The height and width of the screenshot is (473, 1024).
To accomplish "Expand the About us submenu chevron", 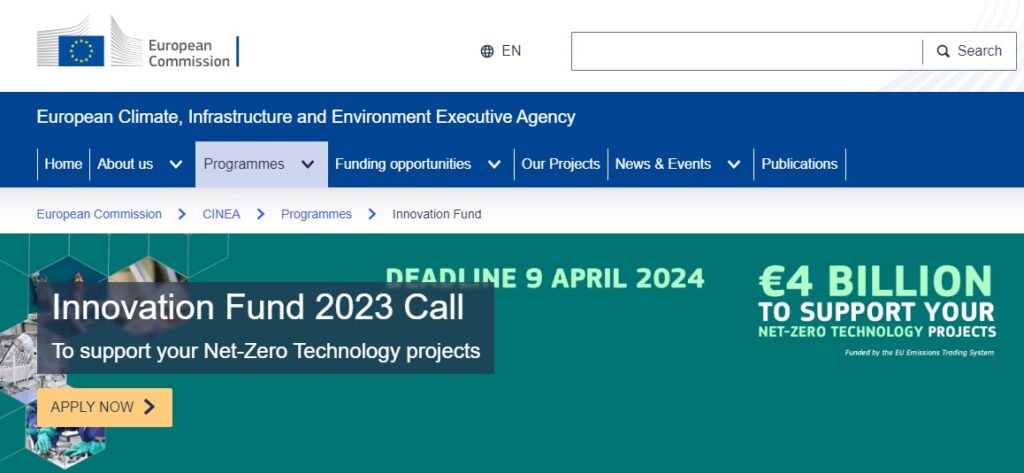I will click(176, 165).
